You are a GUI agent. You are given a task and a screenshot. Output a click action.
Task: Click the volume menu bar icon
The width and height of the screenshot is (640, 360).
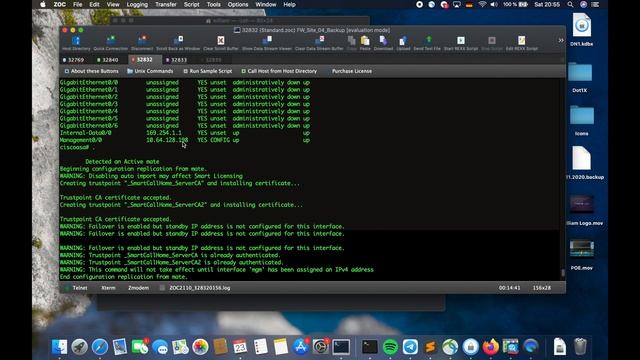(x=494, y=4)
